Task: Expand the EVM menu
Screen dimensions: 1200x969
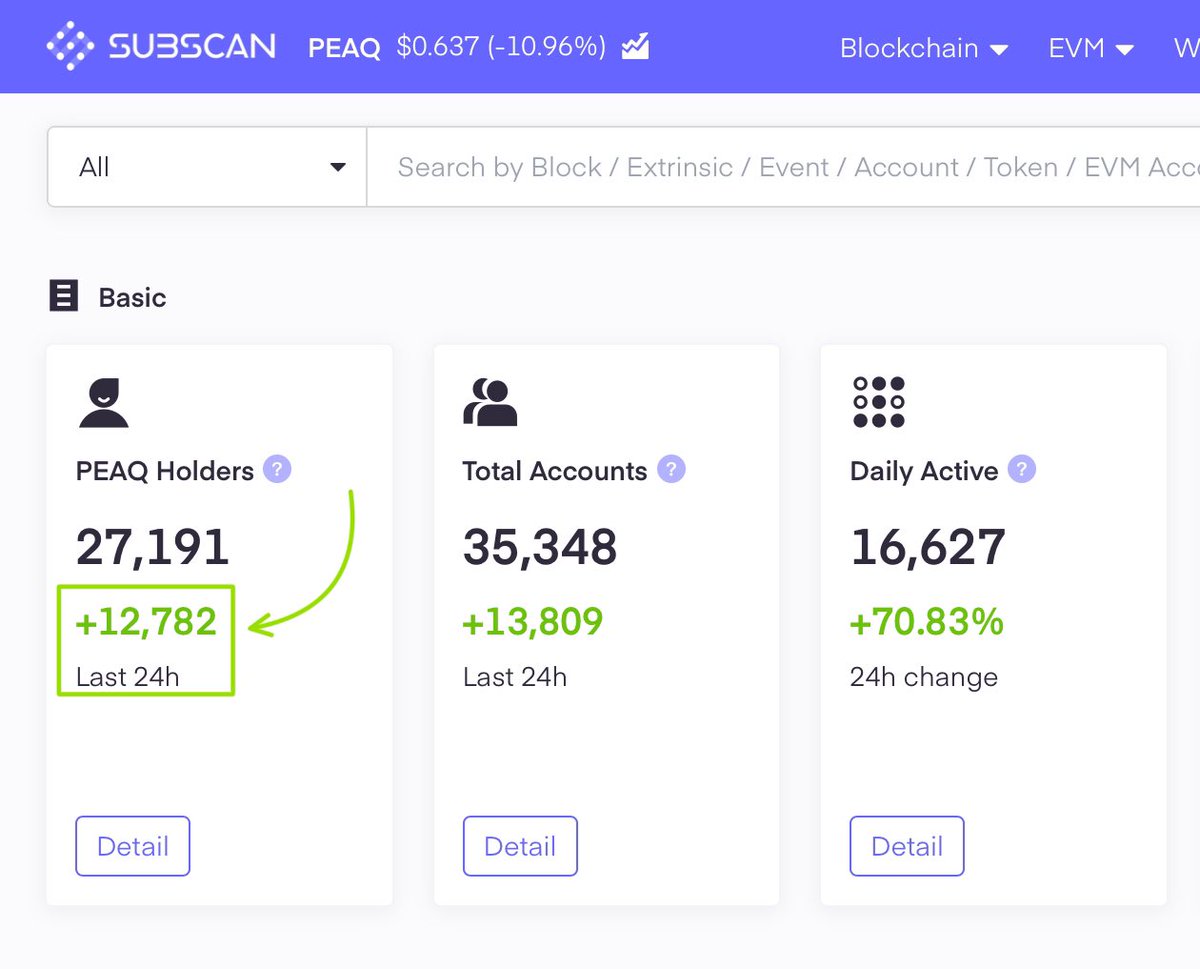Action: pos(1091,48)
